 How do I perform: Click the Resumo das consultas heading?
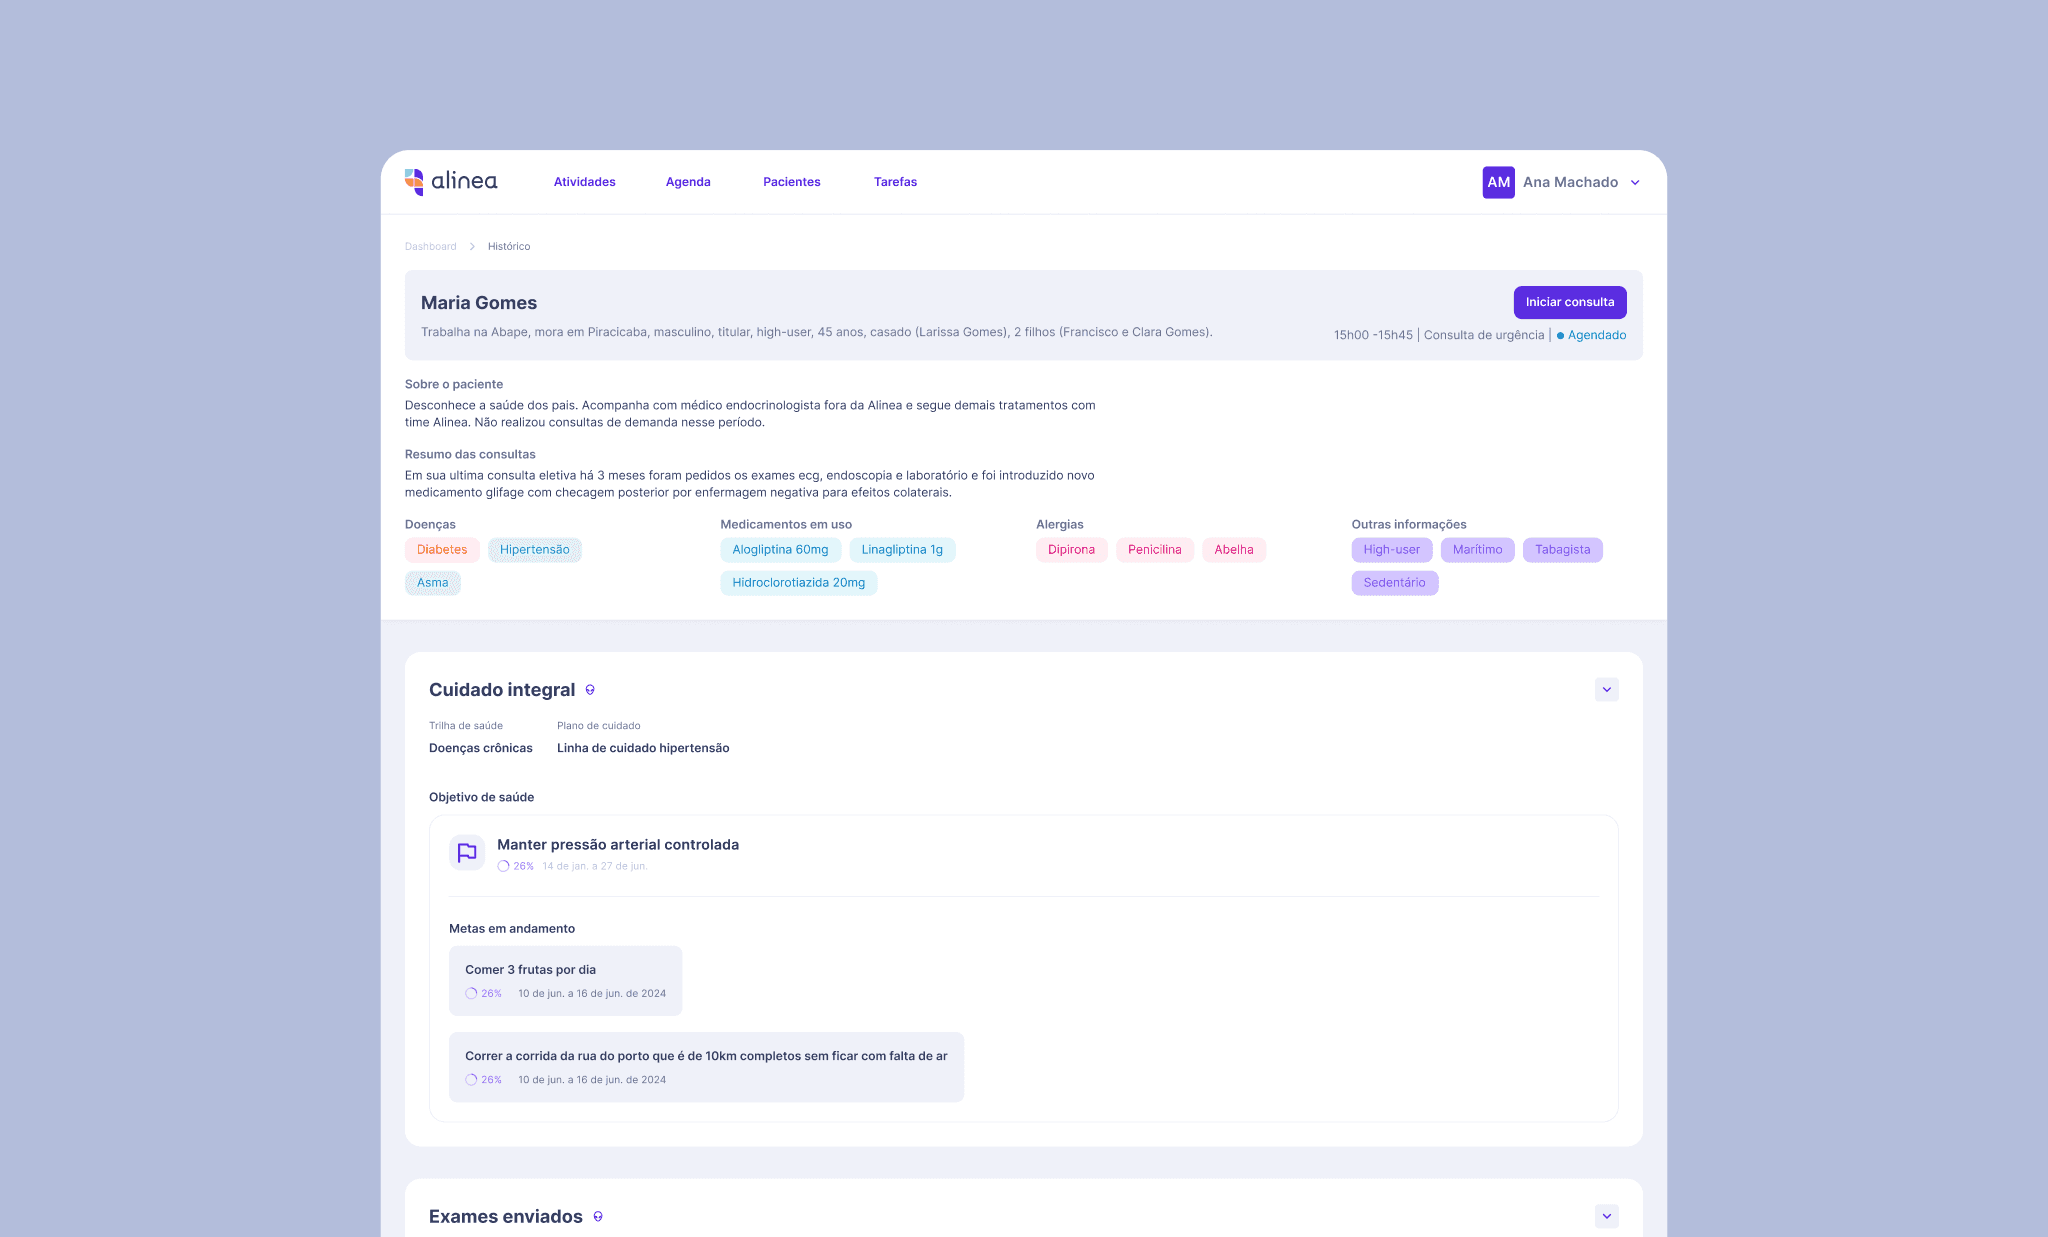(469, 454)
